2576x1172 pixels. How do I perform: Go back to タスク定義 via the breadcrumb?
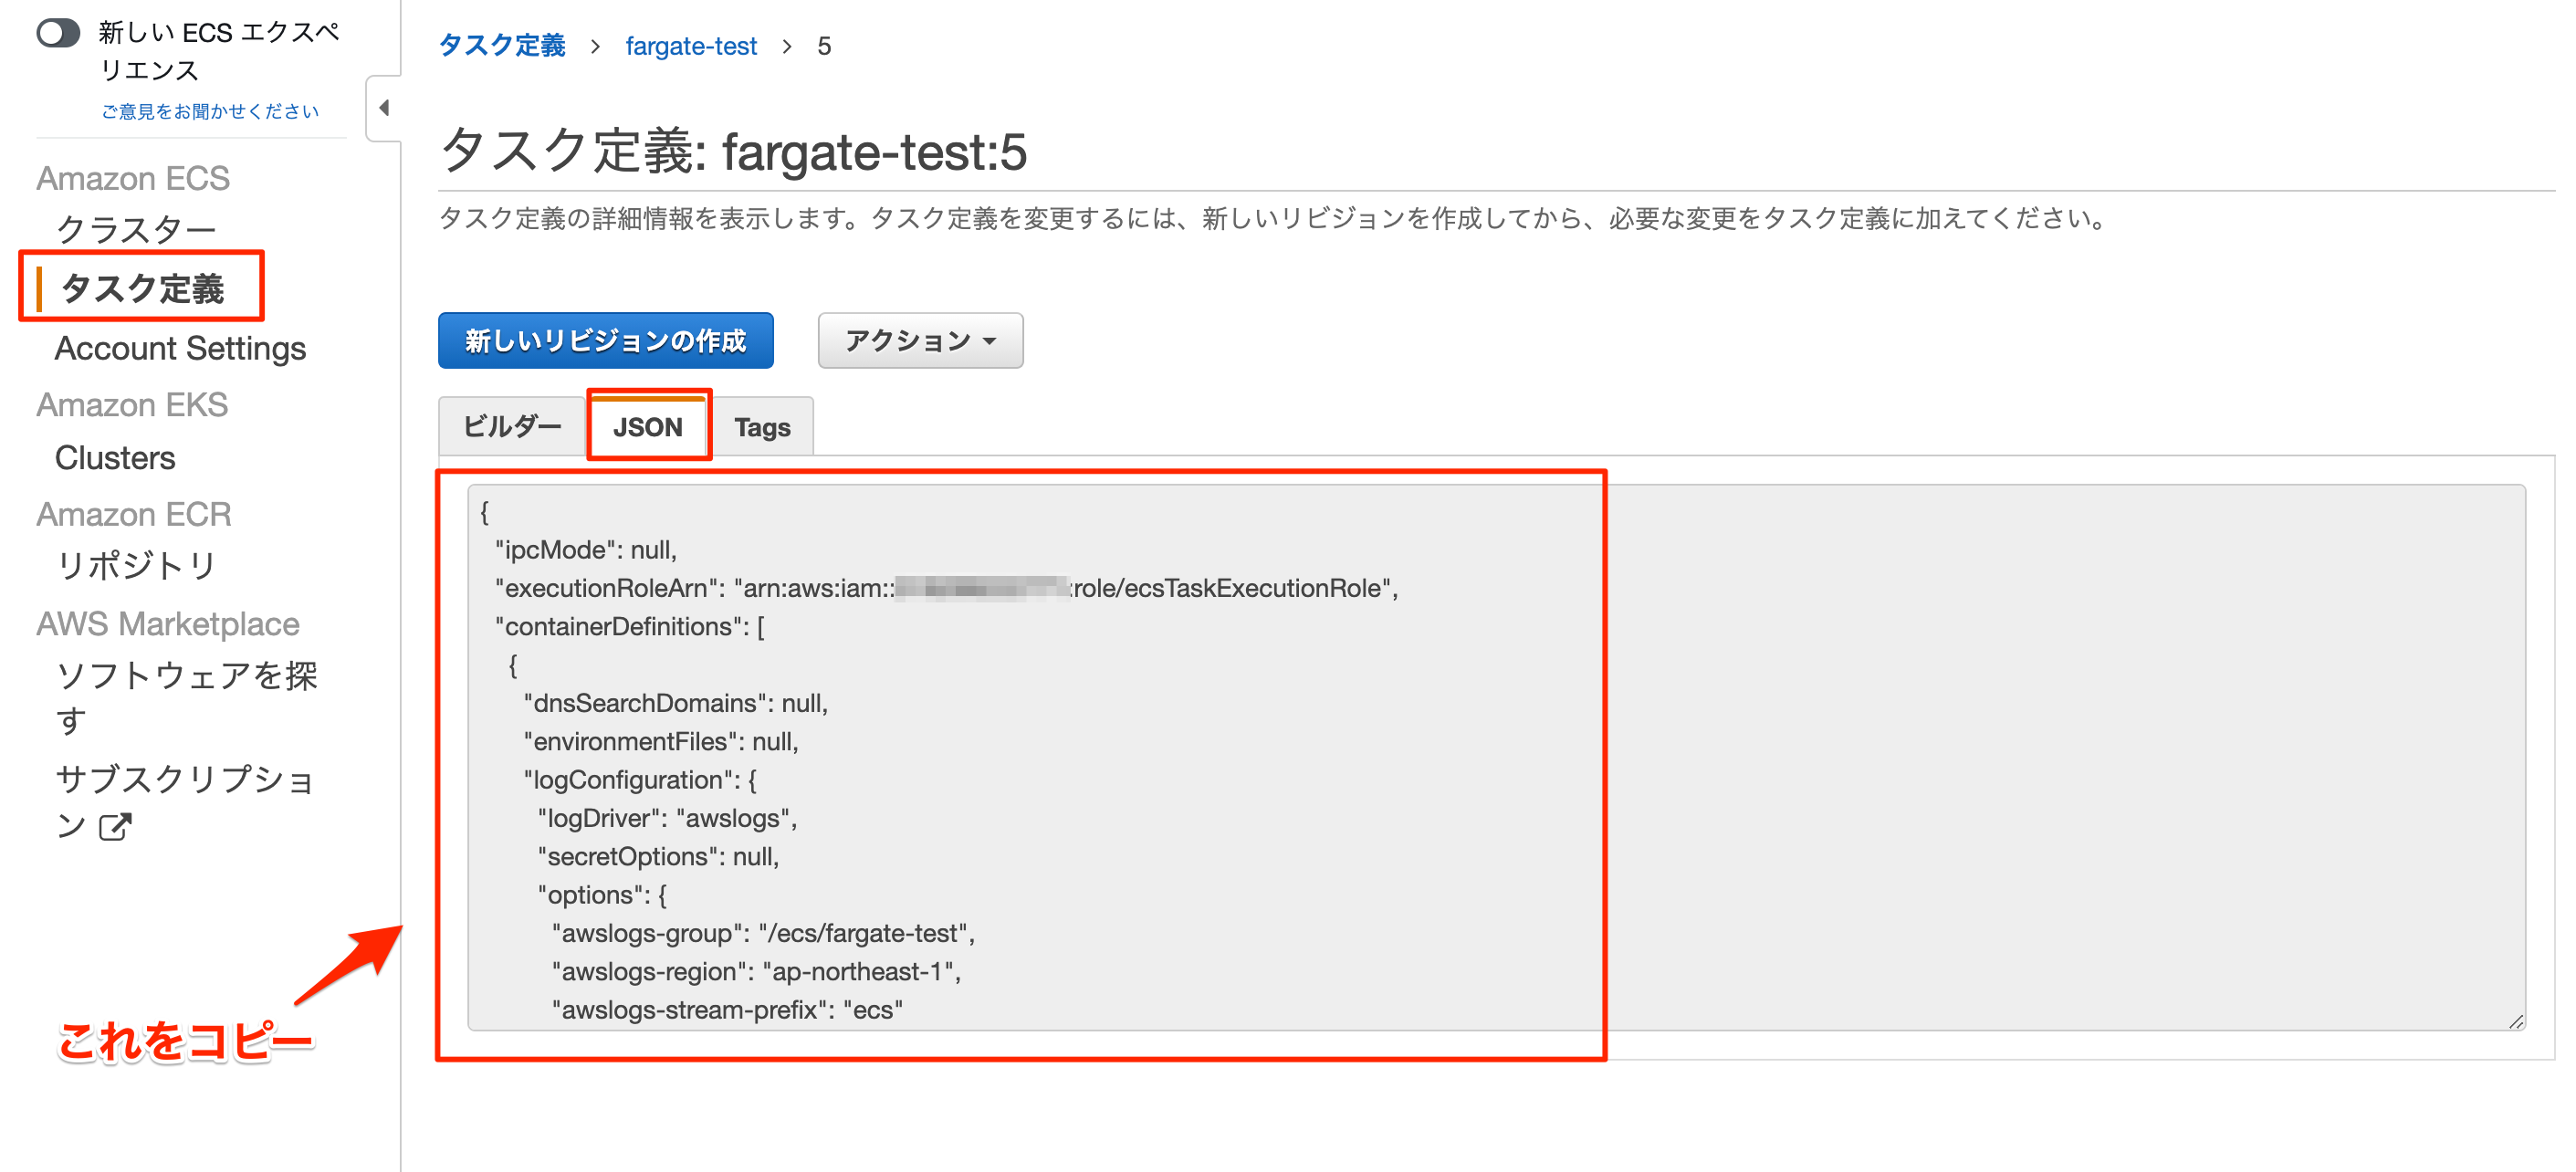click(x=501, y=45)
